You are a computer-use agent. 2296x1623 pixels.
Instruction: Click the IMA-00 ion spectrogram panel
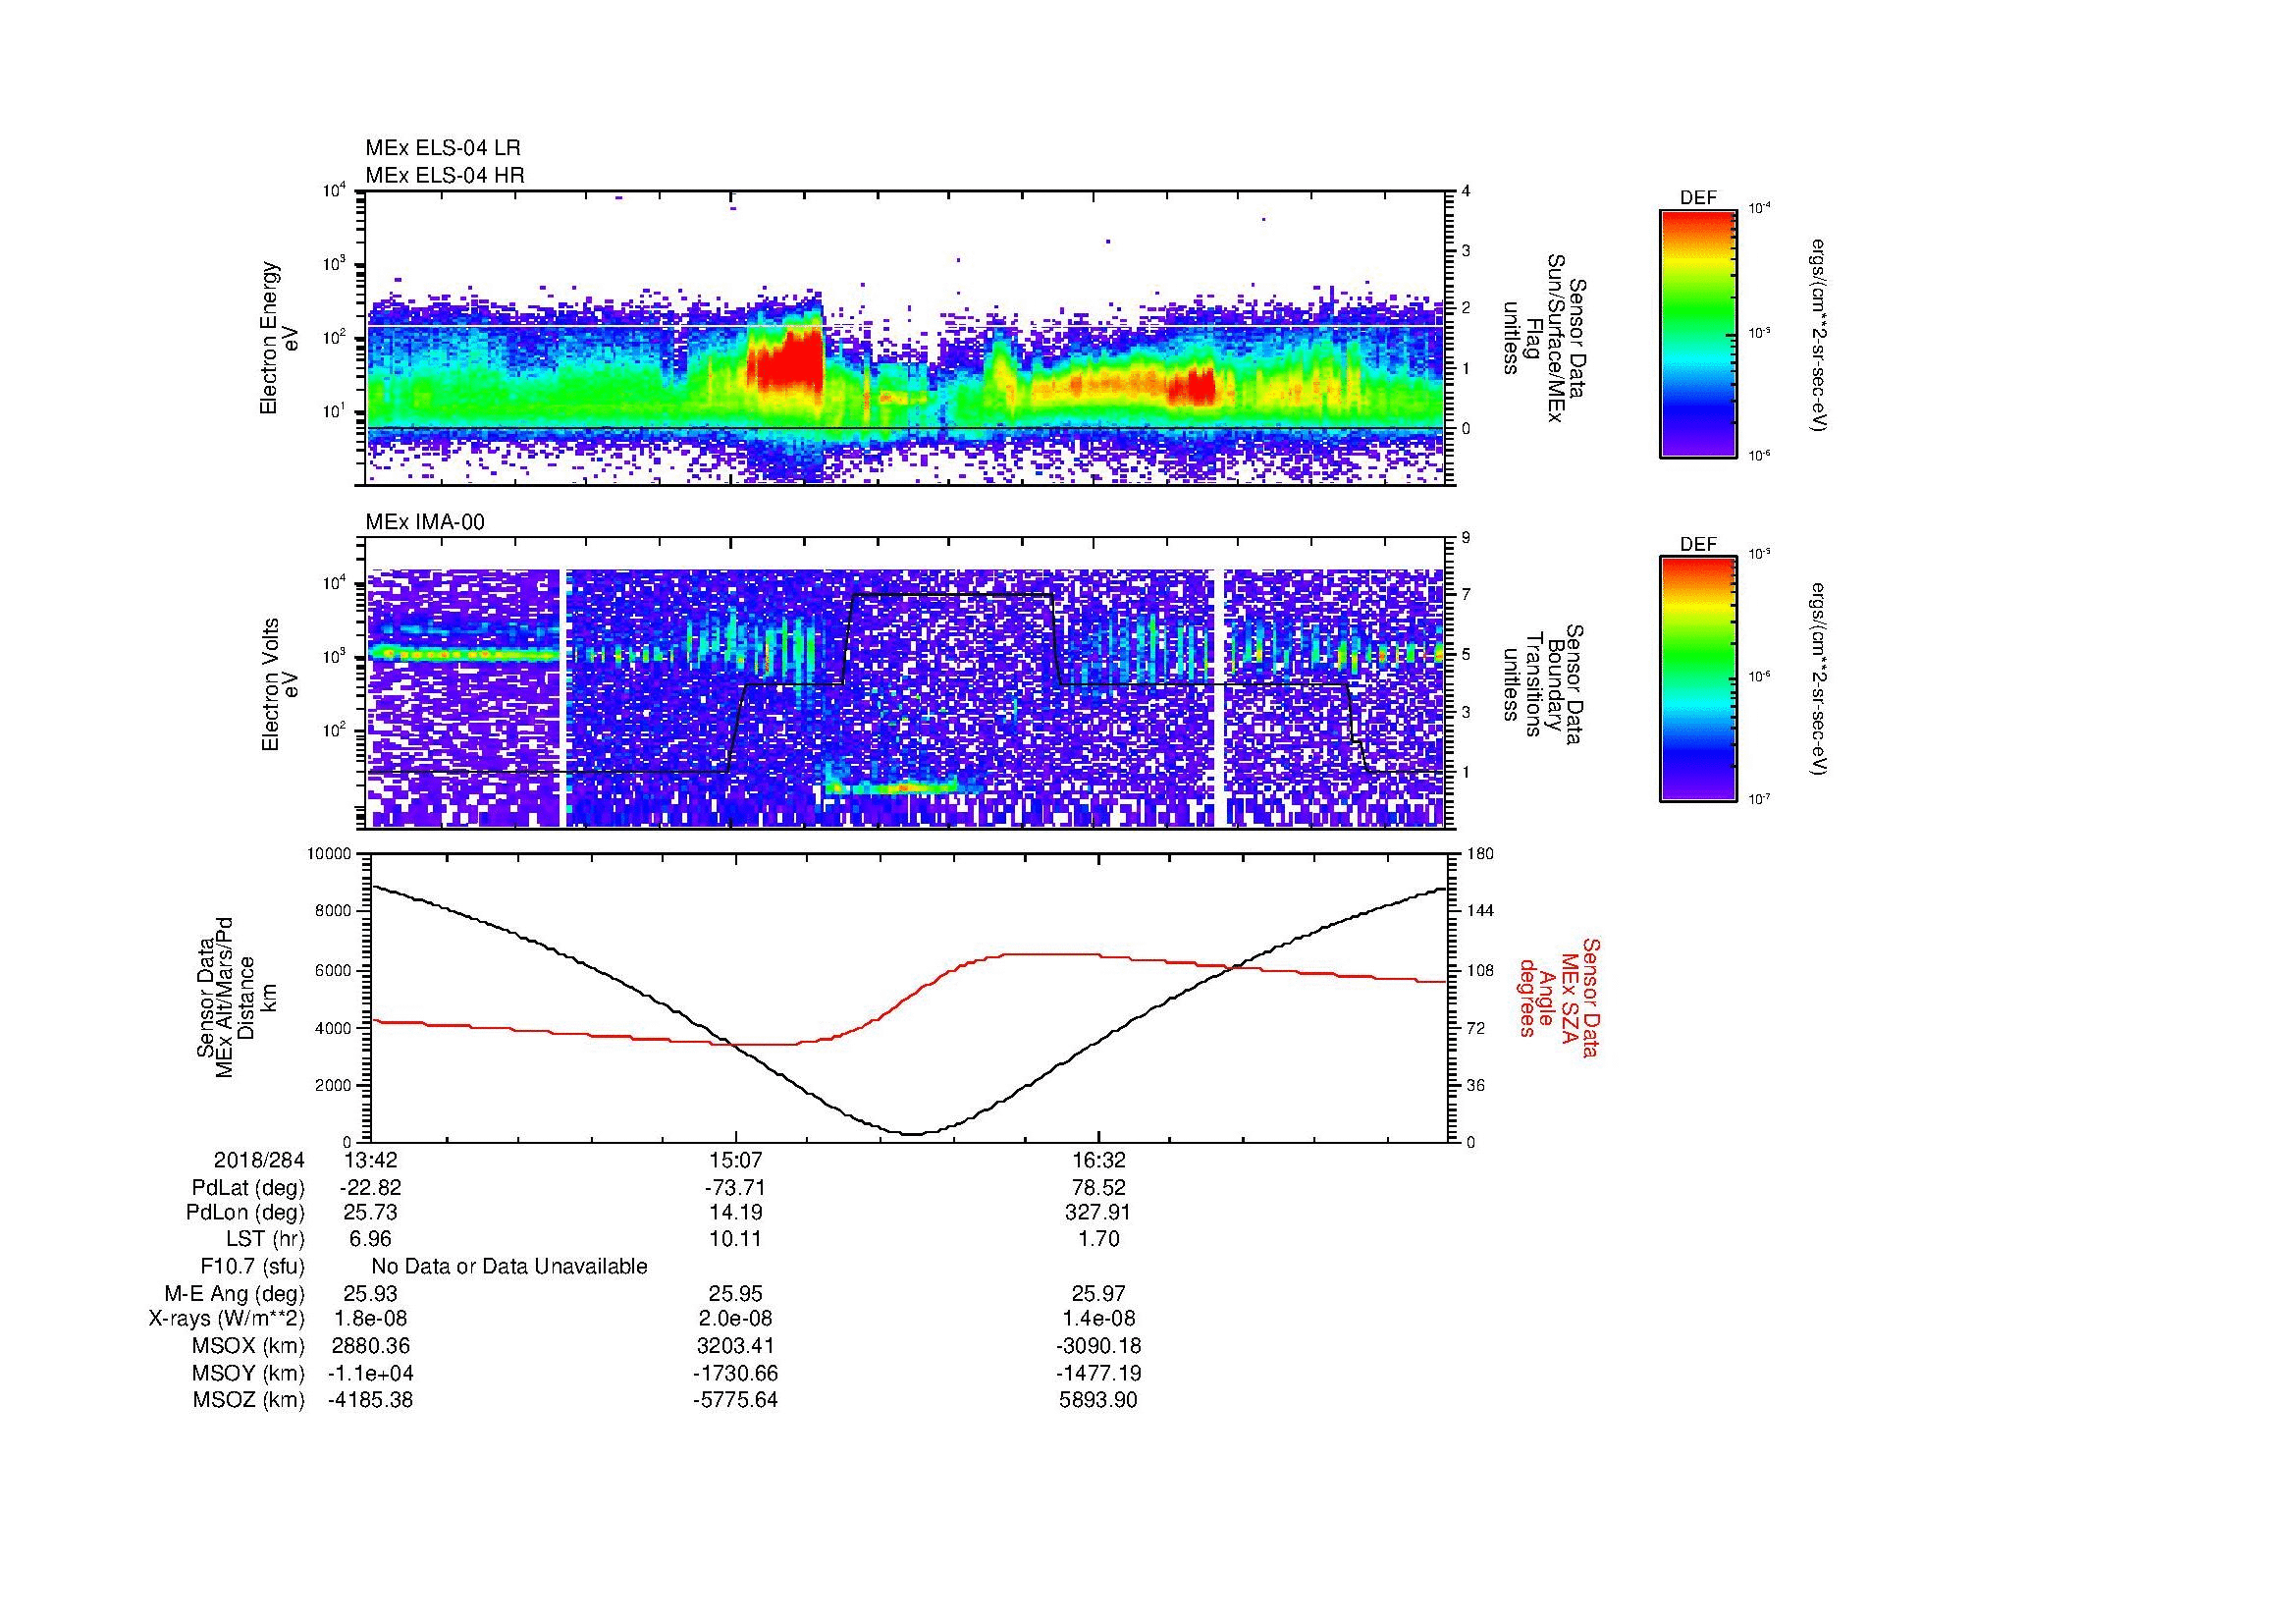point(907,684)
